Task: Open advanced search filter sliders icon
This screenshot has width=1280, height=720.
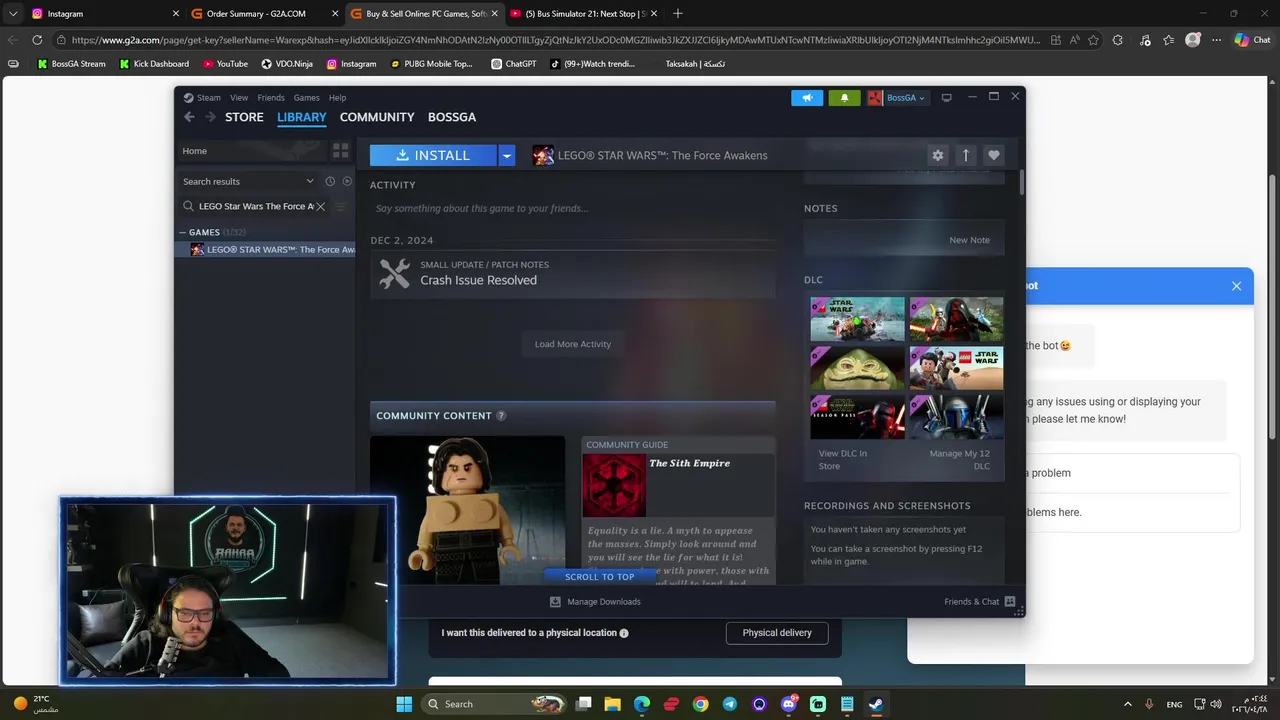Action: click(340, 206)
